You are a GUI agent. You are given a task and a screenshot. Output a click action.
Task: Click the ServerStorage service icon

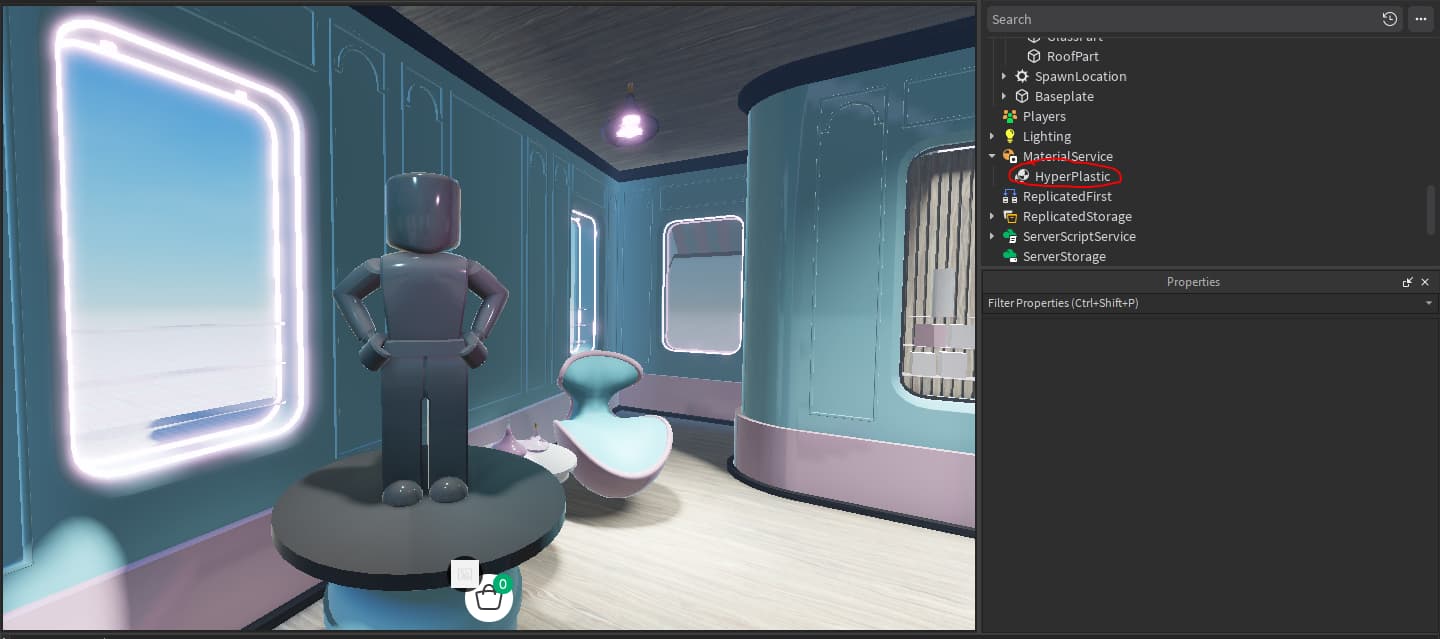1010,256
